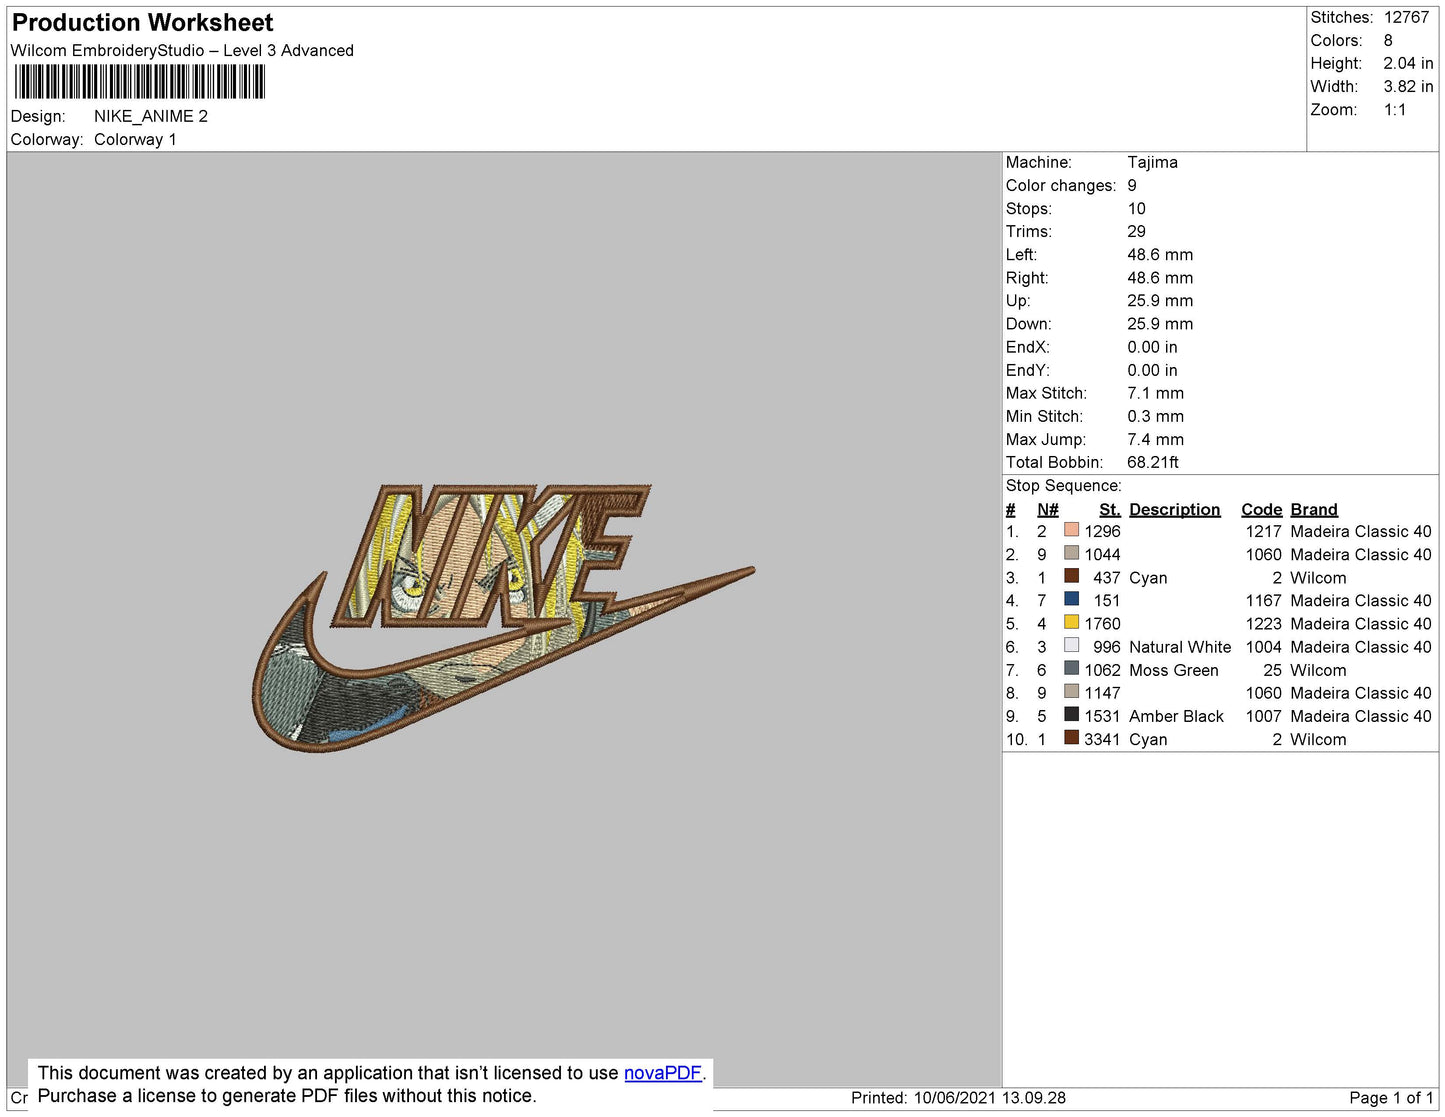This screenshot has height=1117, width=1445.
Task: Click the peach swatch in stop row 1
Action: 1071,531
